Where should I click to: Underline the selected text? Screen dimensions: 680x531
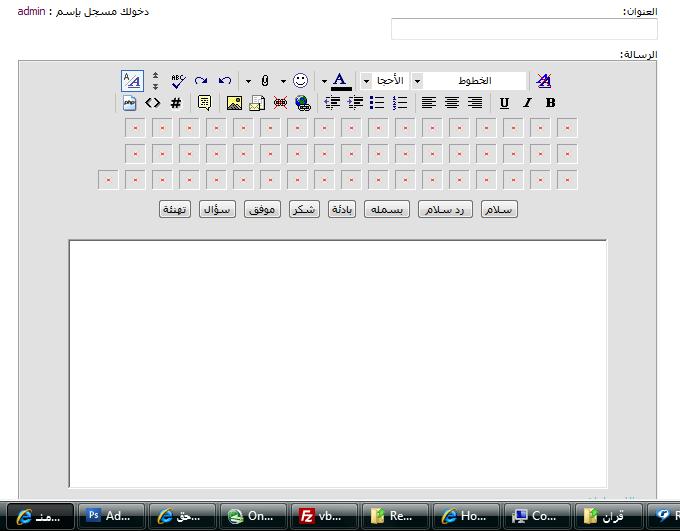pyautogui.click(x=504, y=103)
